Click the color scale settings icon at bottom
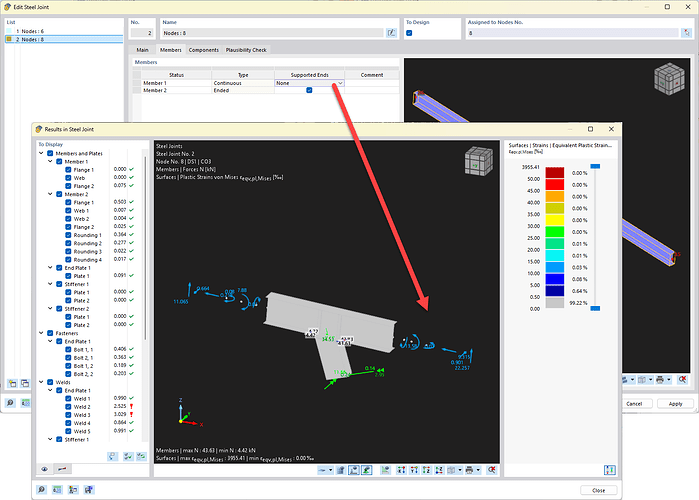The height and width of the screenshot is (500, 699). pos(609,469)
